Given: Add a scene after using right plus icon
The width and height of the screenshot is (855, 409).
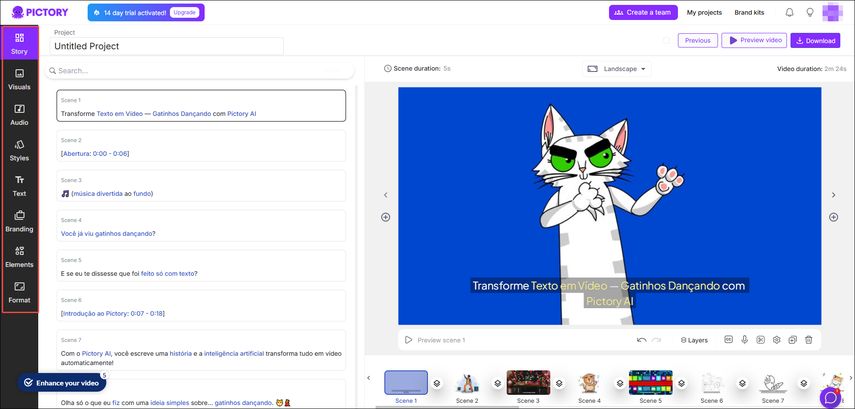Looking at the screenshot, I should (833, 217).
